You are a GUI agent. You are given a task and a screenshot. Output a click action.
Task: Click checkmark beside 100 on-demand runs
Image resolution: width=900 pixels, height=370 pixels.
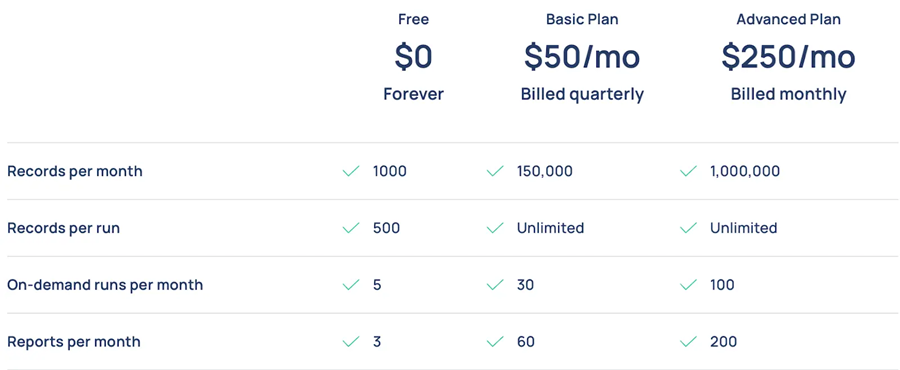688,285
